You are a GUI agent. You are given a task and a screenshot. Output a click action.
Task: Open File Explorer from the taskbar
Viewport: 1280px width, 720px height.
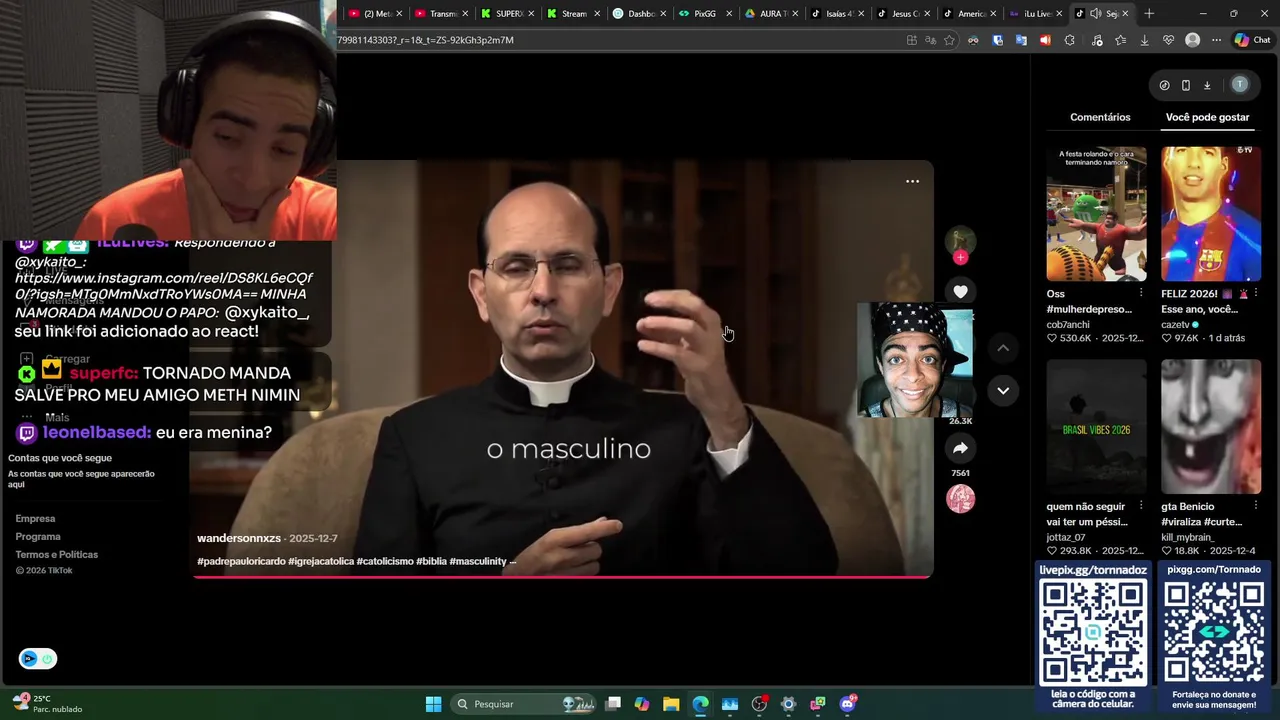tap(671, 704)
